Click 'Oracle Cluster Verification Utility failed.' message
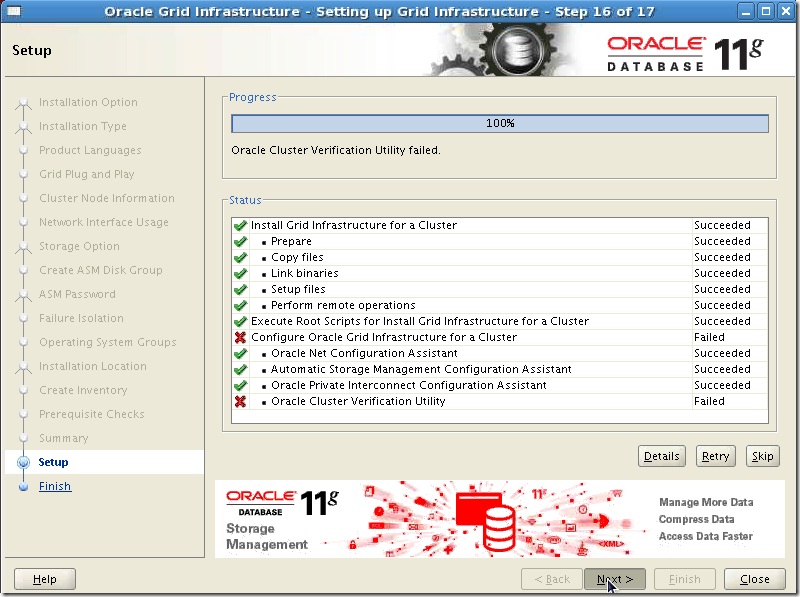The image size is (800, 597). (x=336, y=150)
